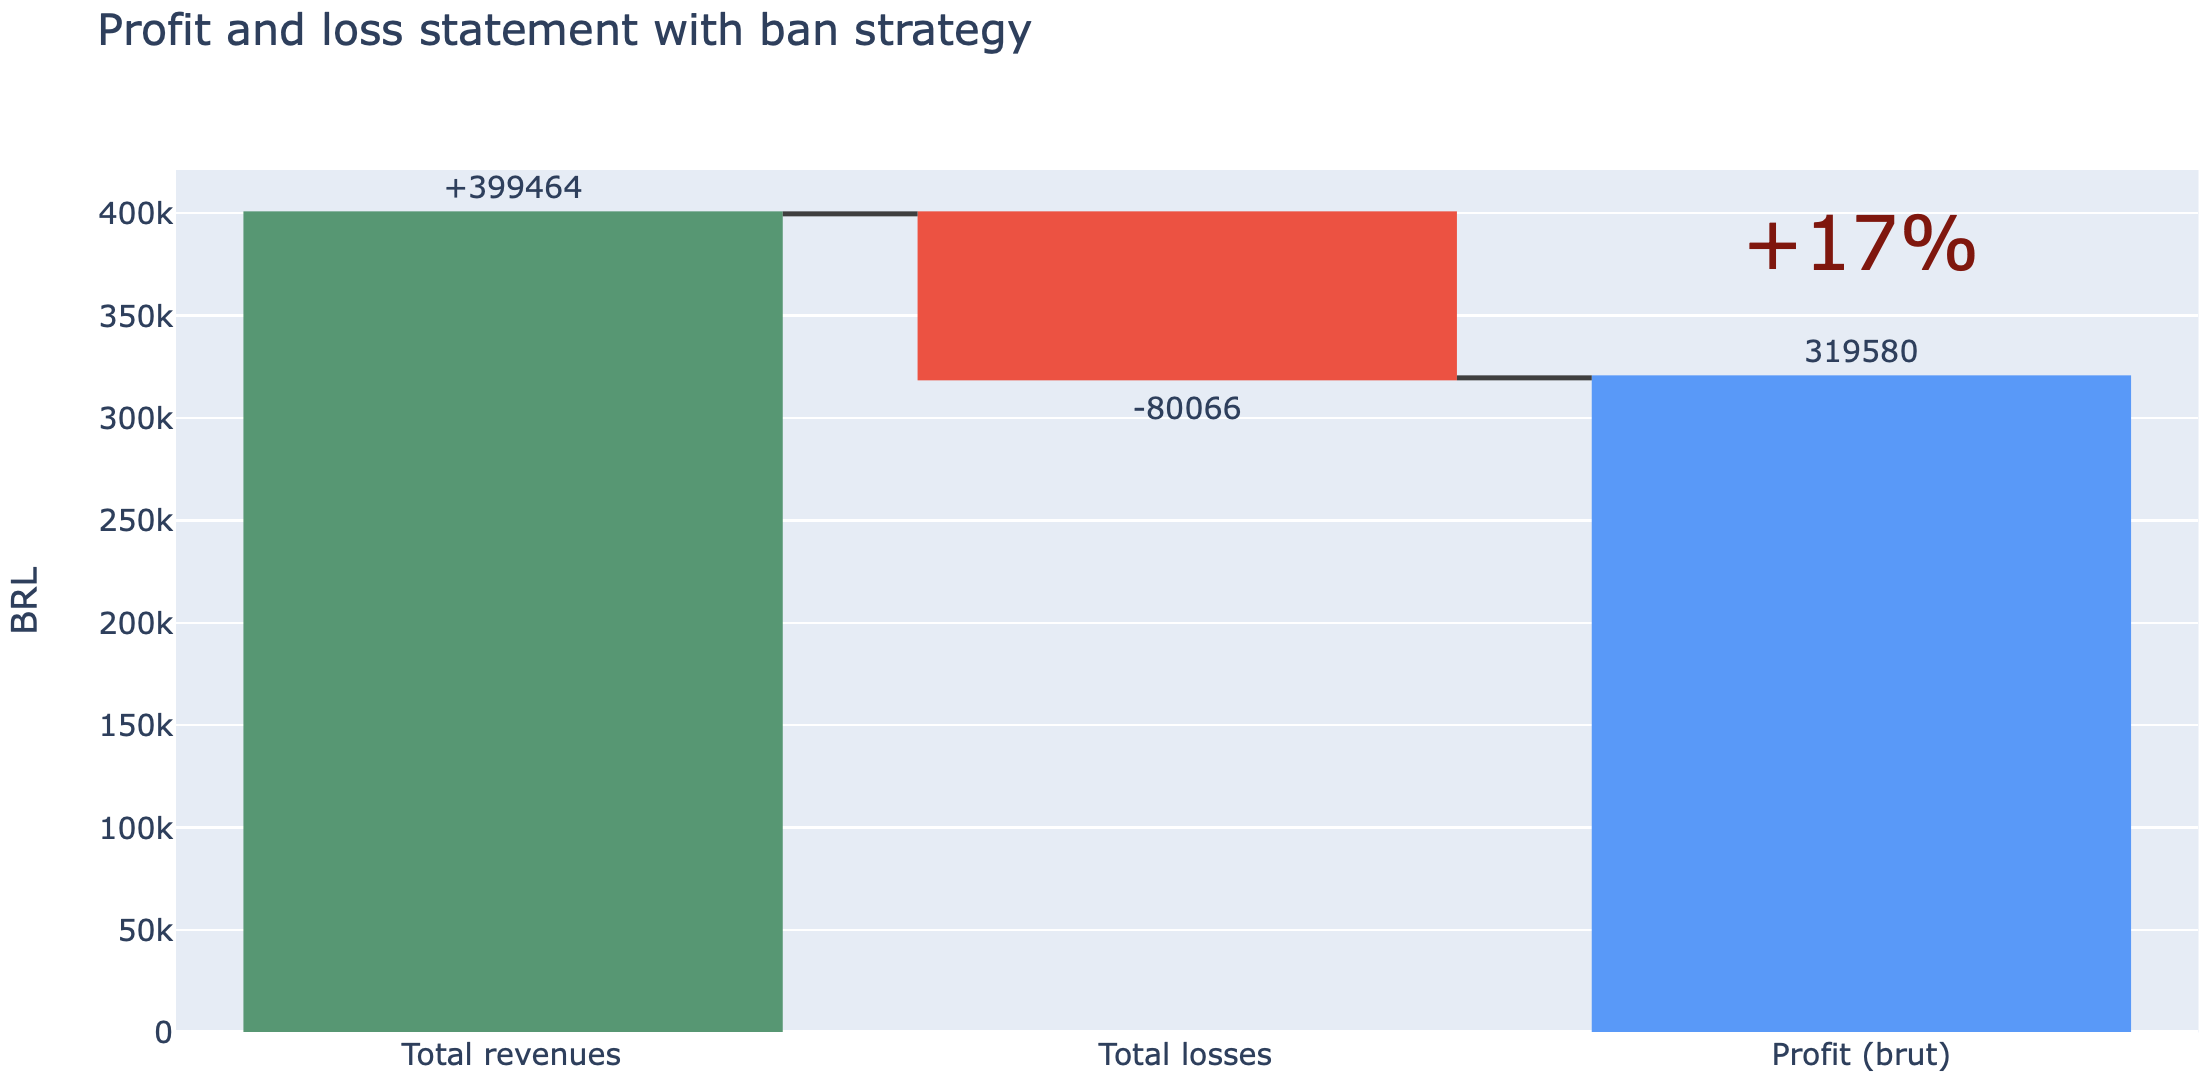2212x1076 pixels.
Task: Click the BRL y-axis title
Action: tap(25, 600)
